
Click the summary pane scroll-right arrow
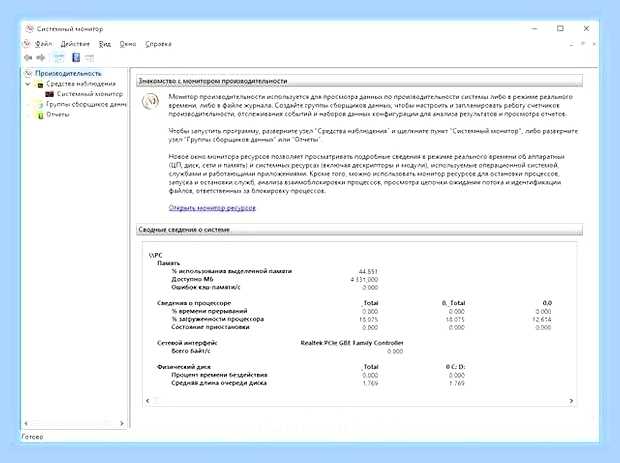coord(571,401)
